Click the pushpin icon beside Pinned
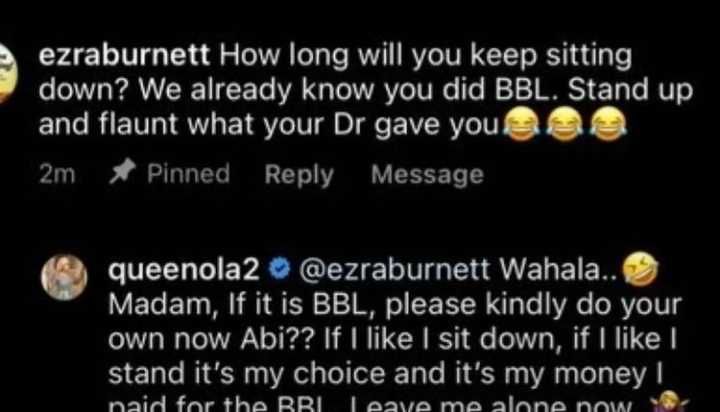 (x=122, y=171)
